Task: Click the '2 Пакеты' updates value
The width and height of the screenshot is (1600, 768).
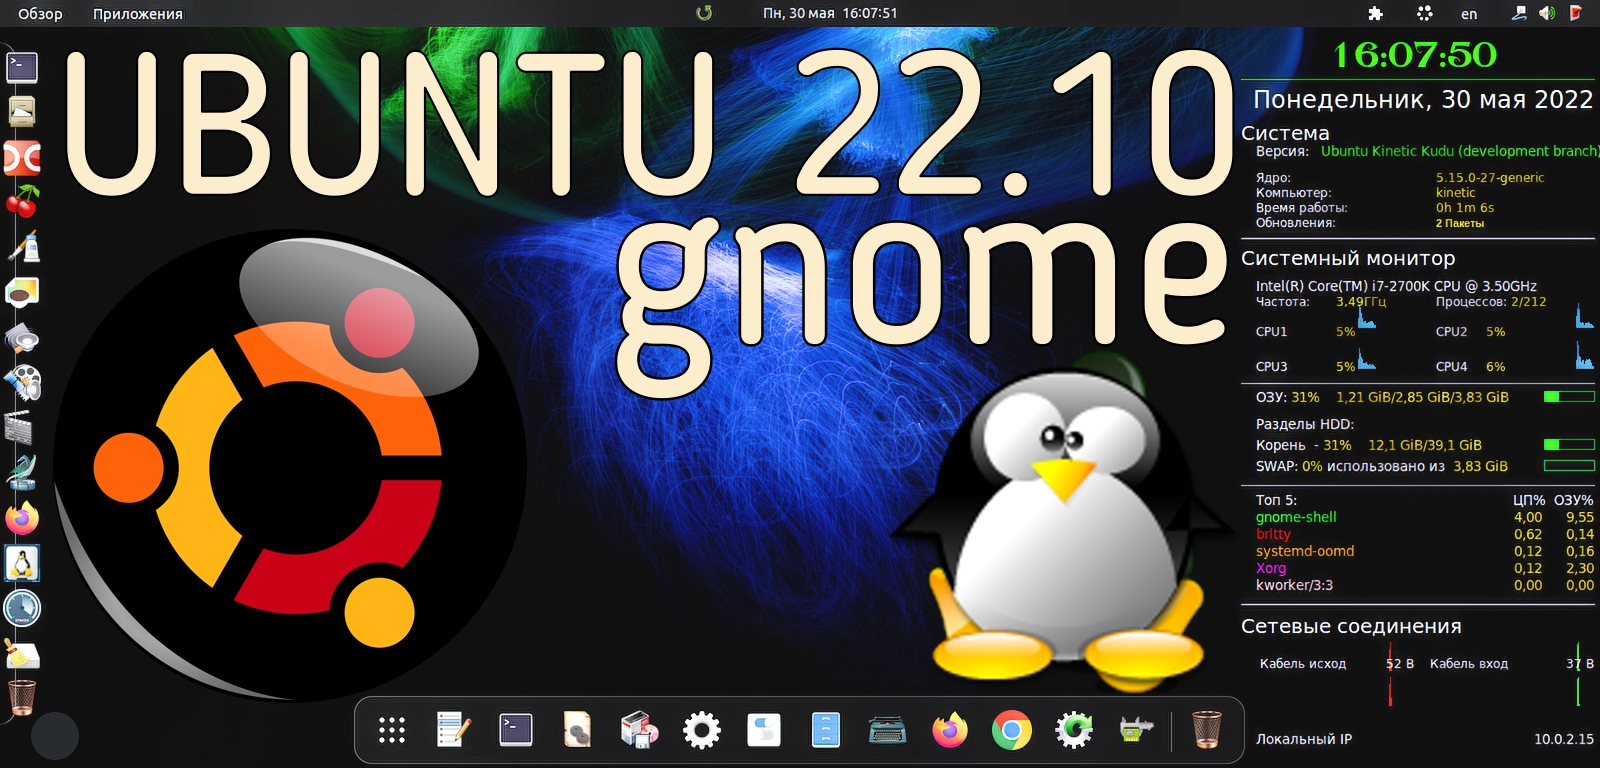Action: (x=1460, y=223)
